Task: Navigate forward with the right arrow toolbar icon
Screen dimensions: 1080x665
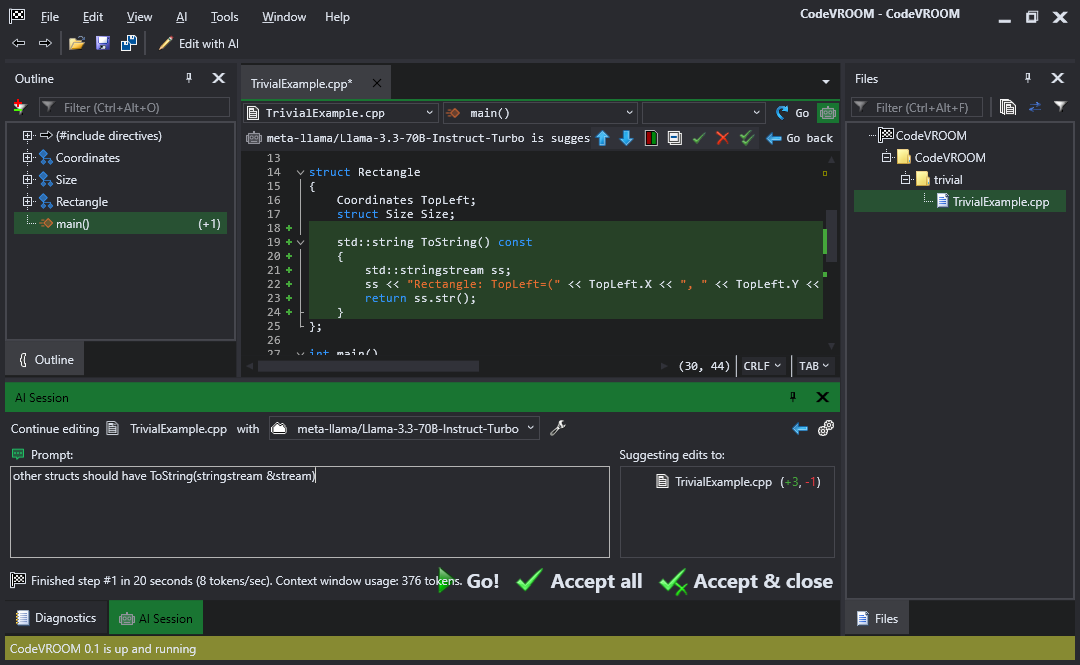Action: pyautogui.click(x=45, y=43)
